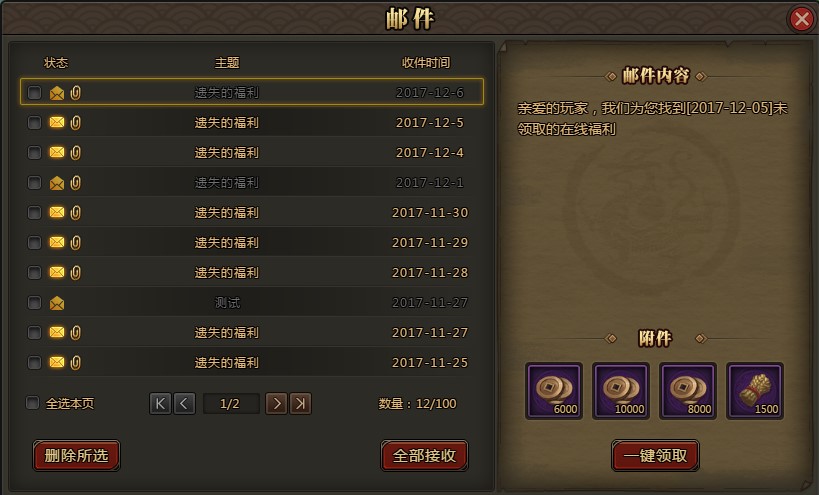Screen dimensions: 819x495
Task: Tick the 全选本页 select-all checkbox
Action: pos(32,403)
